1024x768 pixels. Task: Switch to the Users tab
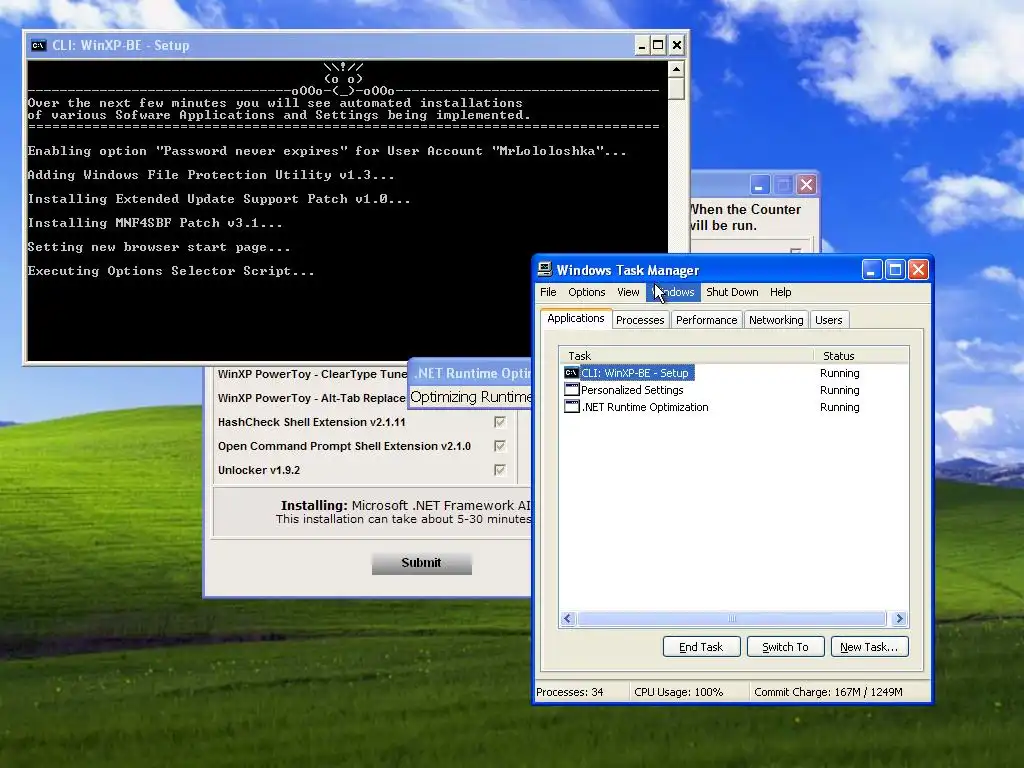(829, 320)
